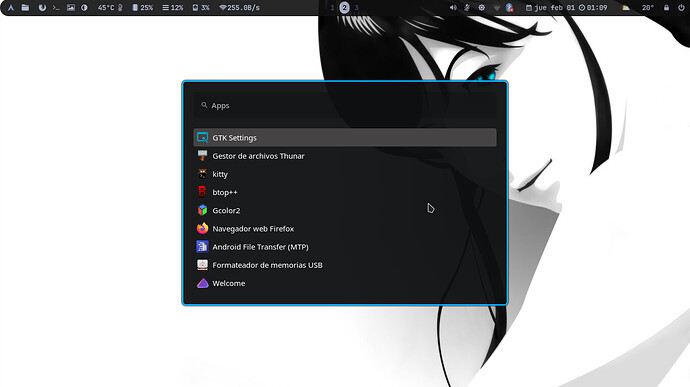The image size is (690, 387).
Task: Click the 25% CPU usage module
Action: [x=143, y=7]
